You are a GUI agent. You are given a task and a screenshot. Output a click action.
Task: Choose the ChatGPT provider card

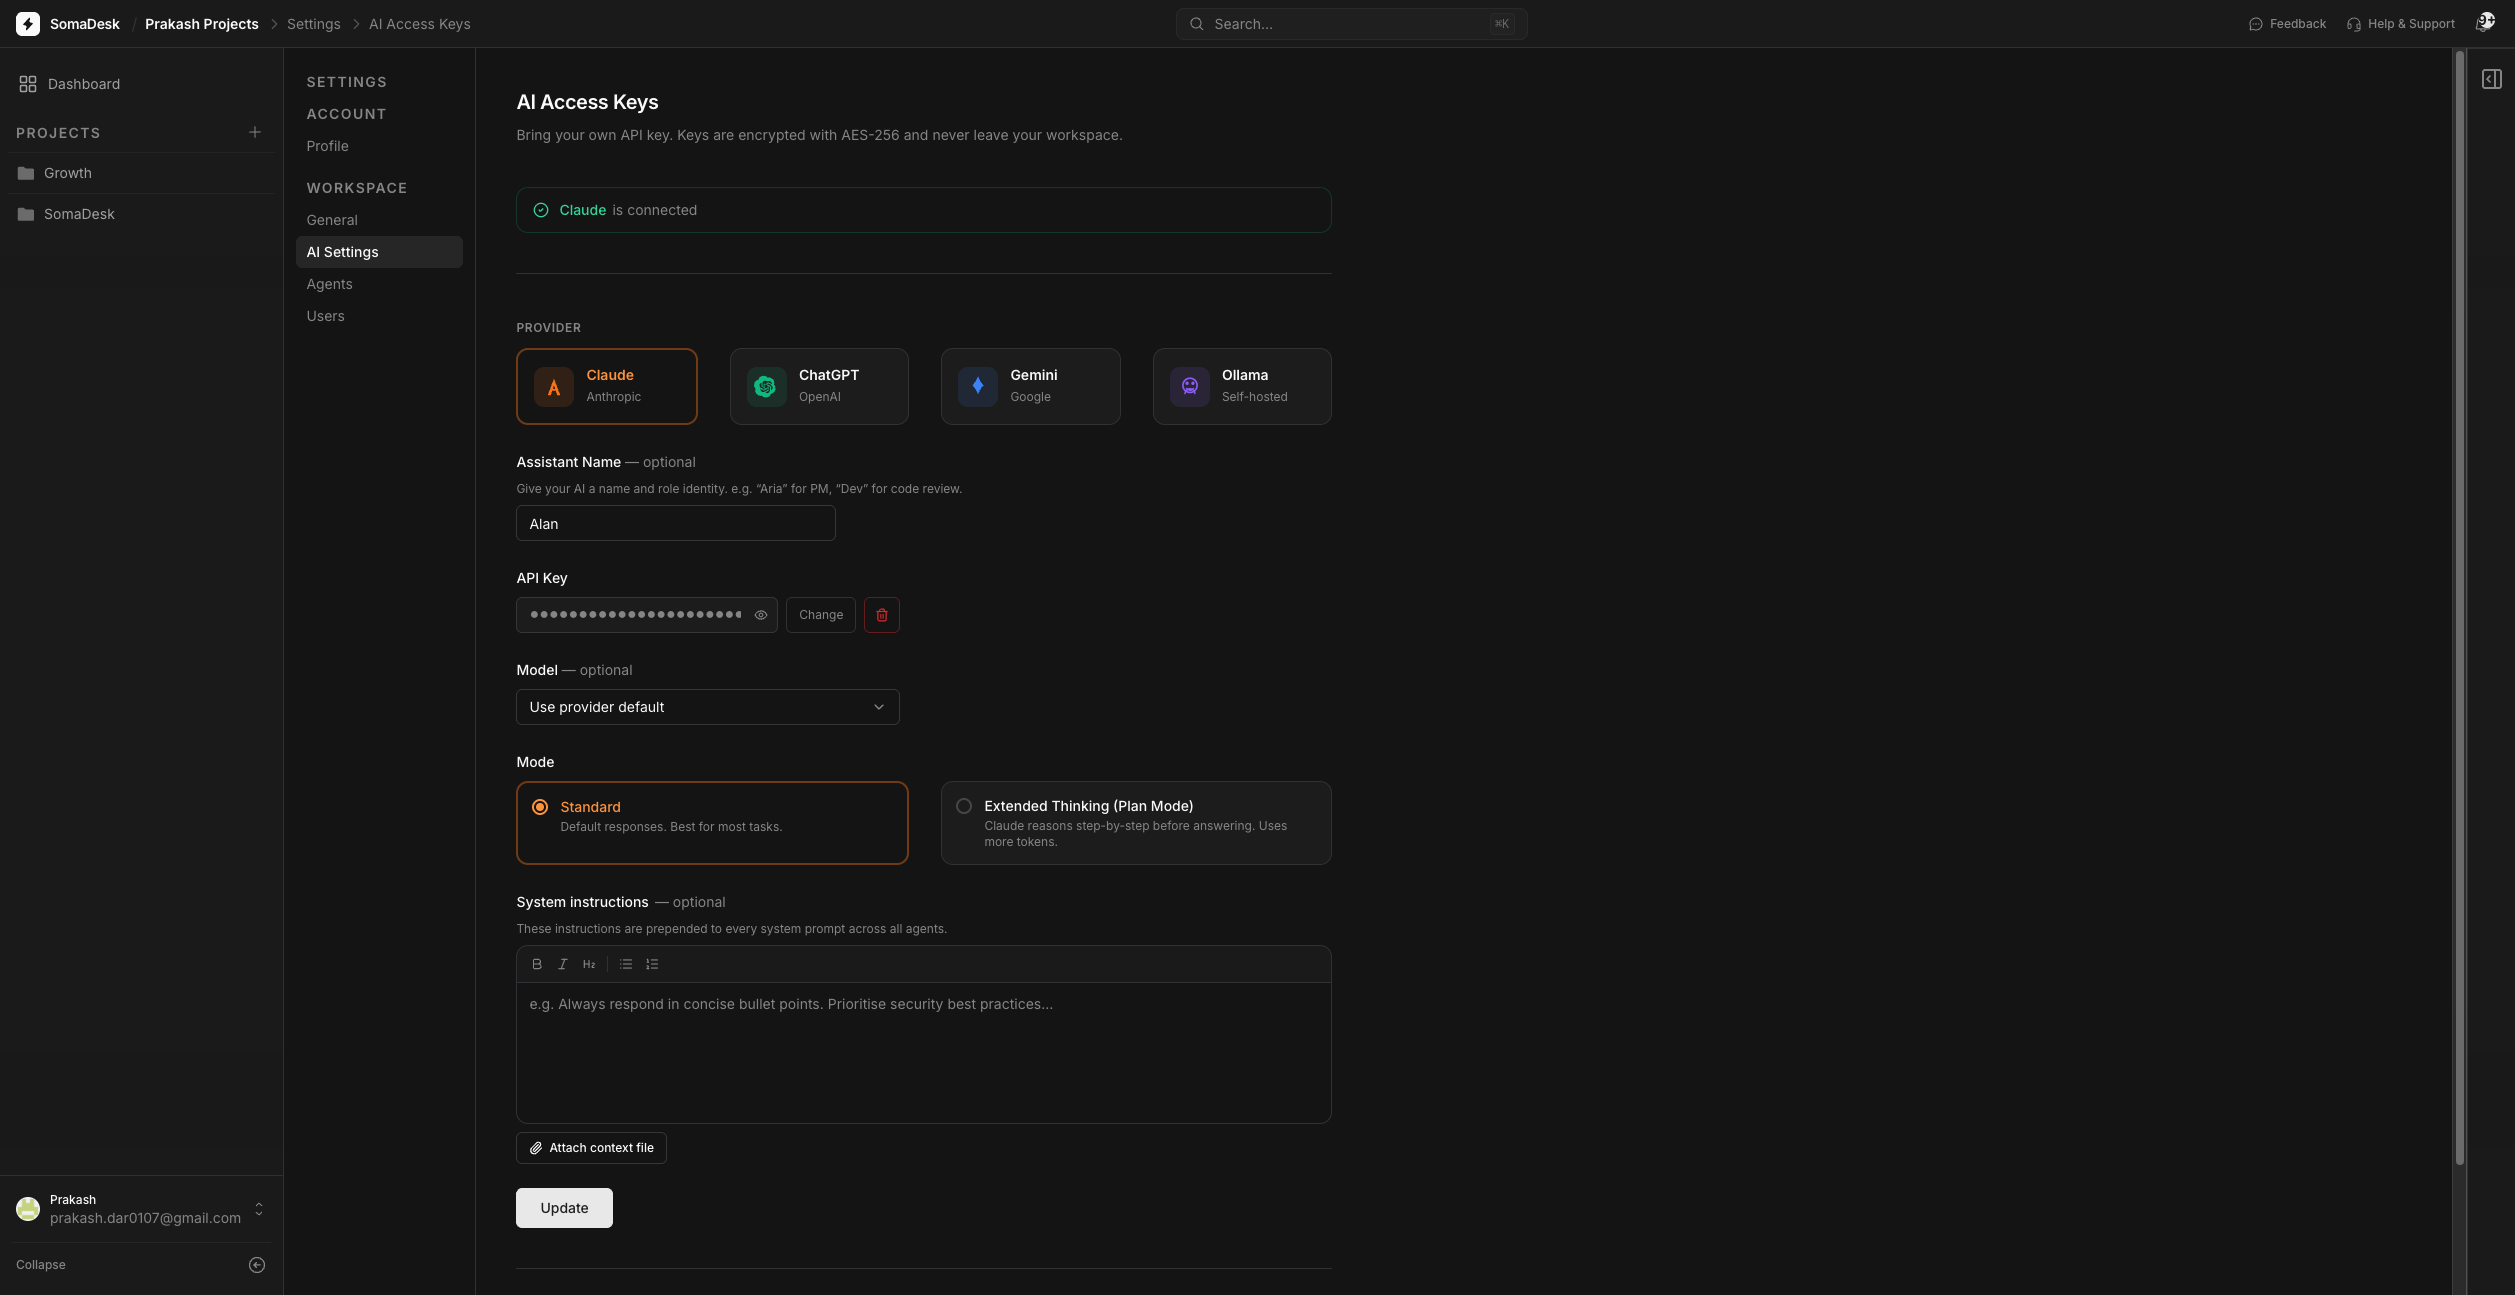click(x=819, y=386)
